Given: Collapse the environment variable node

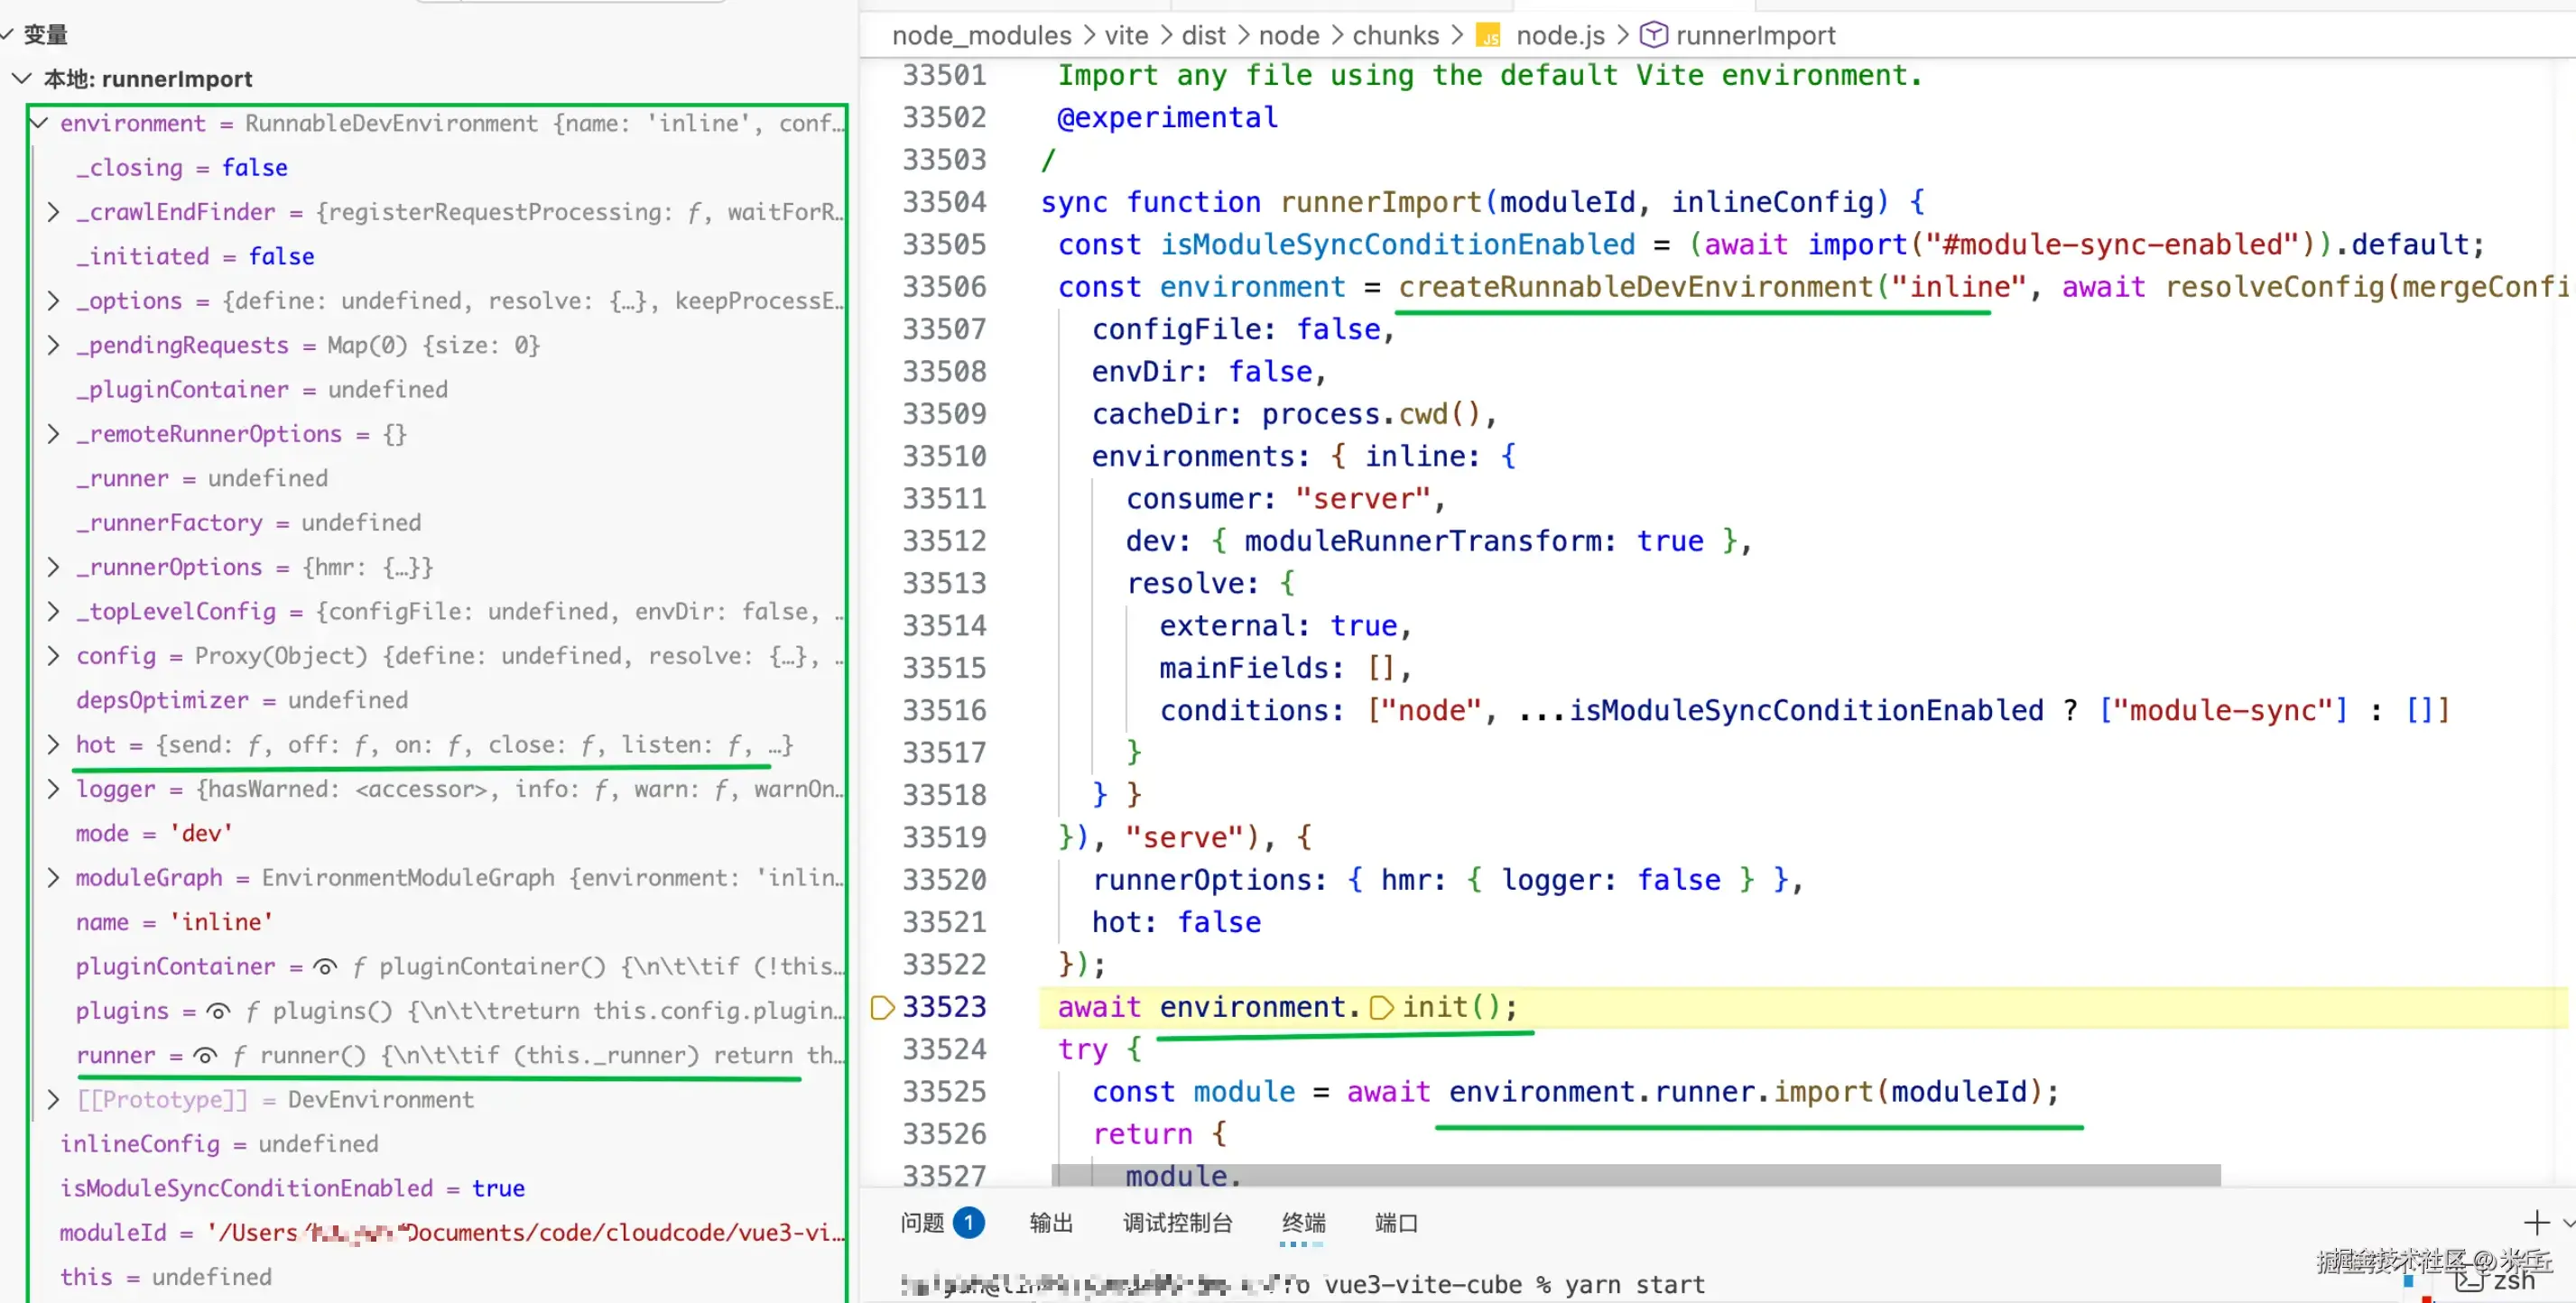Looking at the screenshot, I should tap(39, 123).
